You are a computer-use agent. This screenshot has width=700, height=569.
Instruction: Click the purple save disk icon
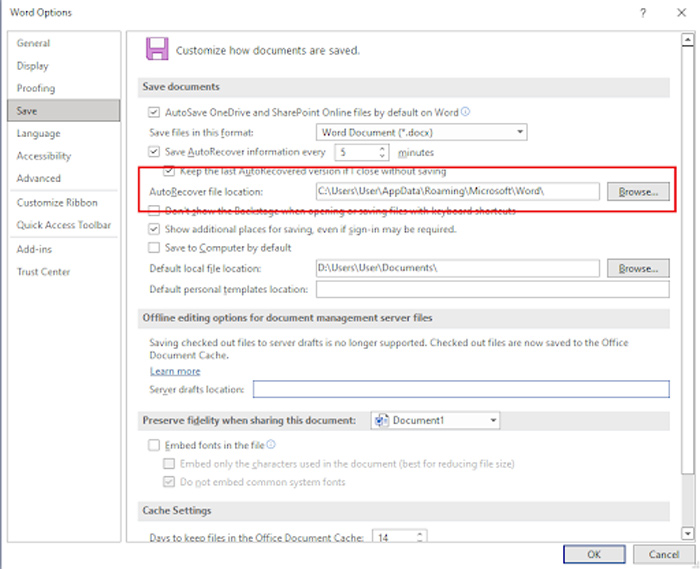(x=156, y=49)
